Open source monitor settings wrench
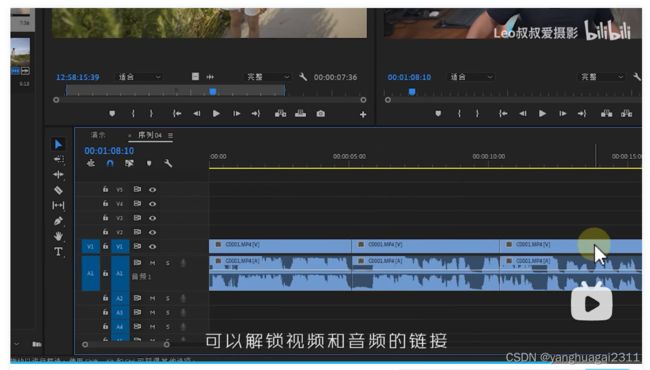 pyautogui.click(x=303, y=77)
